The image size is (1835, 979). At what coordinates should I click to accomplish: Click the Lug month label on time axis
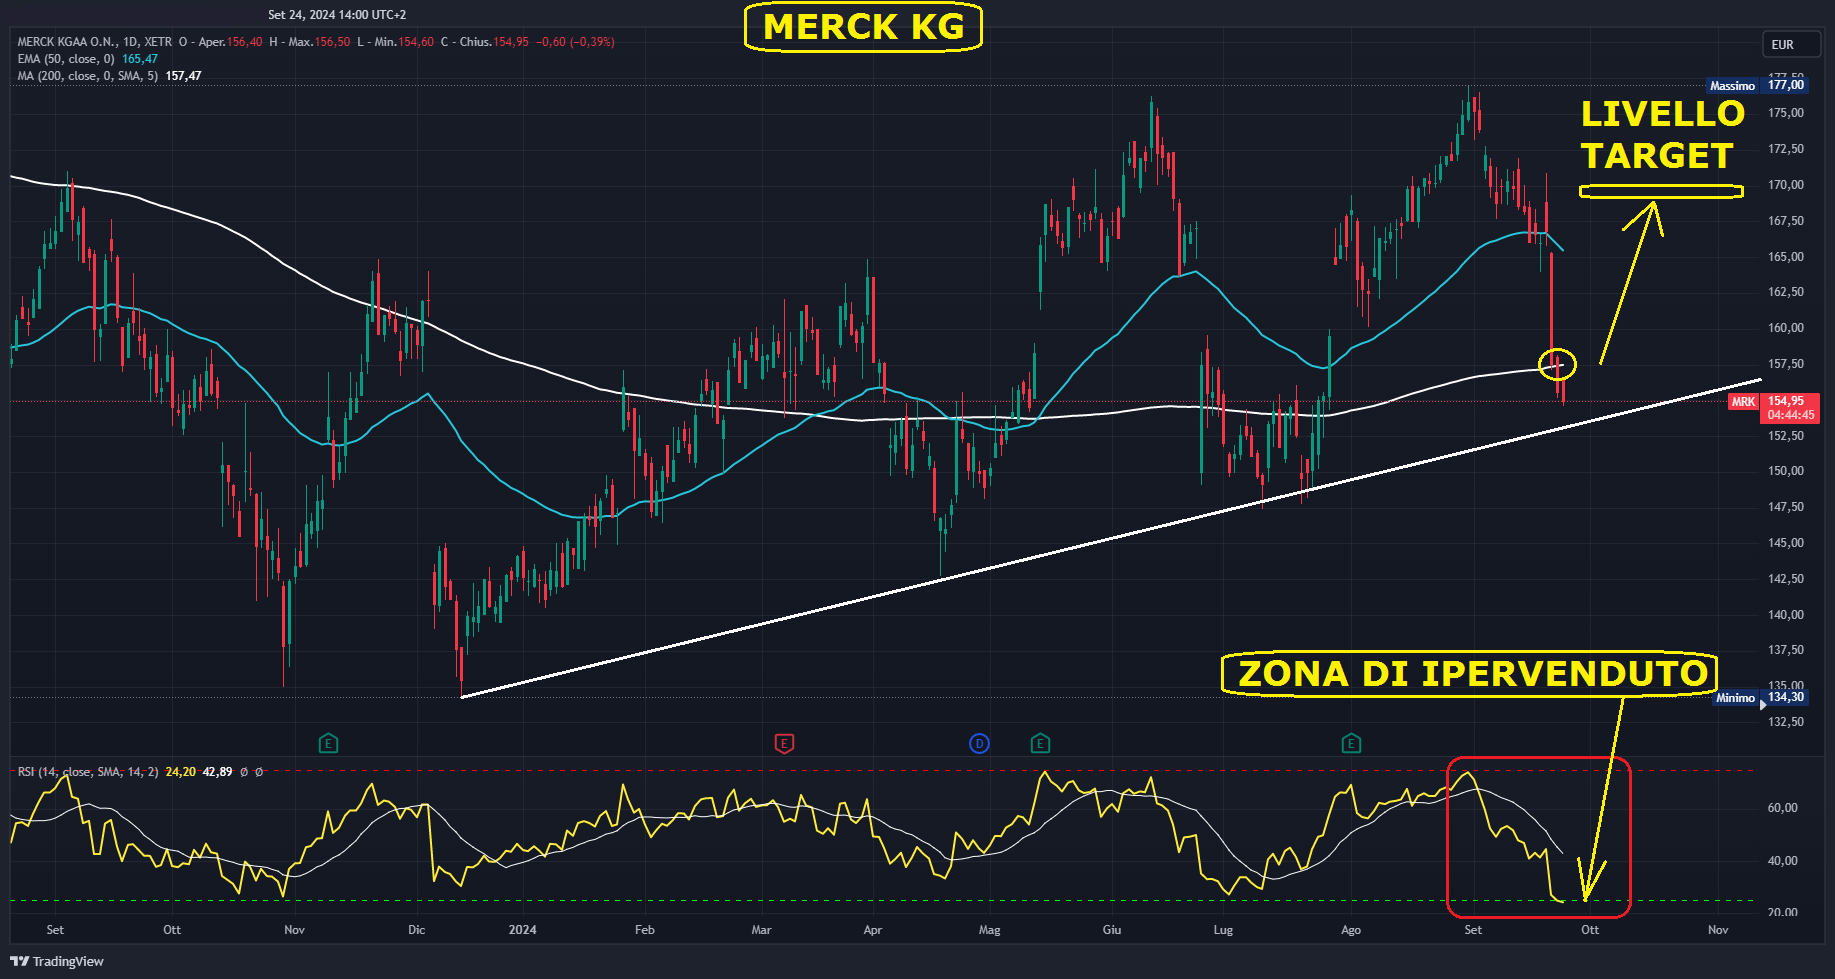click(x=1223, y=930)
